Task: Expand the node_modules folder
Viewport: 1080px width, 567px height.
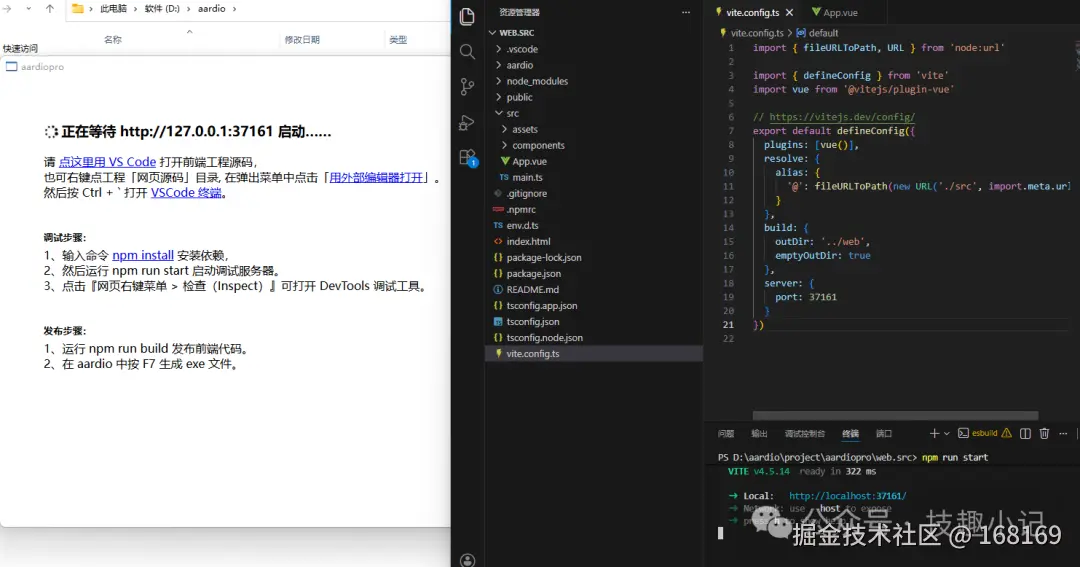Action: [x=537, y=81]
